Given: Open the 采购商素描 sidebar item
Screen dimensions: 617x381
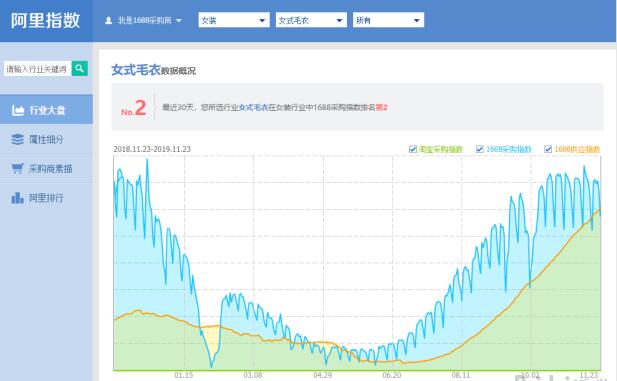Looking at the screenshot, I should [x=46, y=168].
